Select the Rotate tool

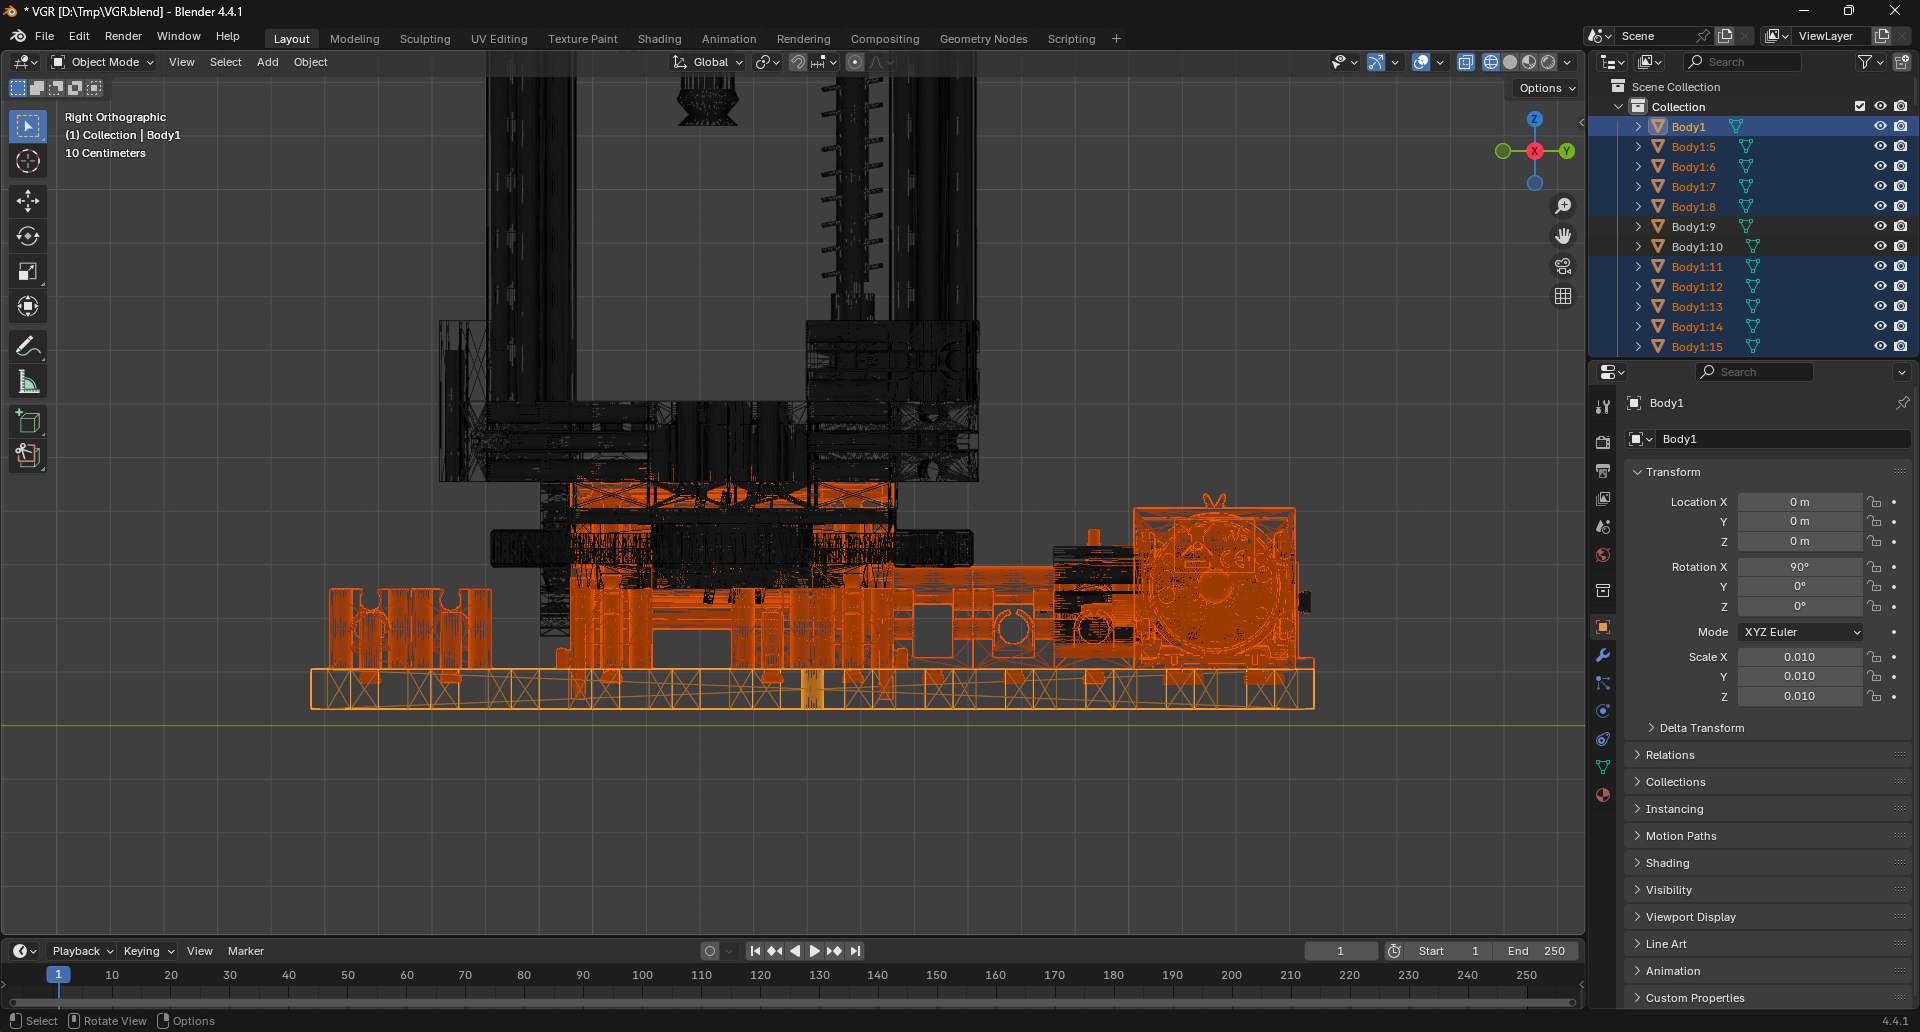(x=28, y=236)
